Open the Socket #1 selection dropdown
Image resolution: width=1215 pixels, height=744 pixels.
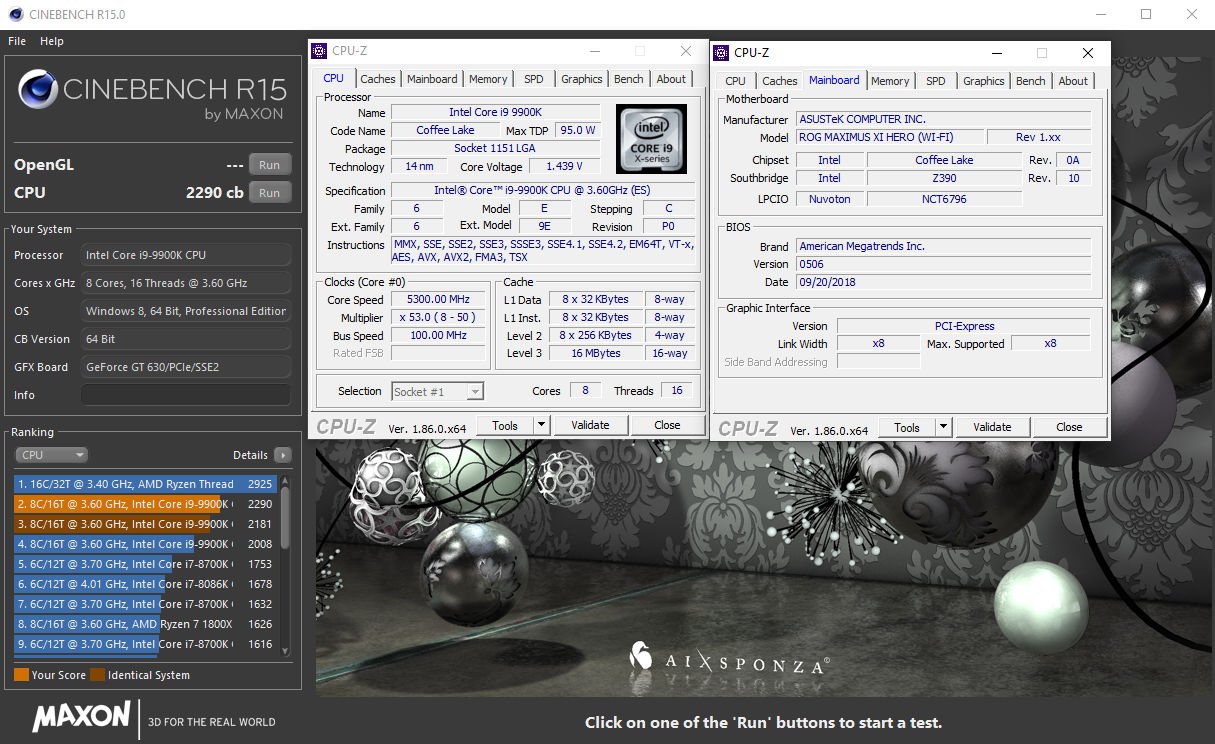(437, 392)
